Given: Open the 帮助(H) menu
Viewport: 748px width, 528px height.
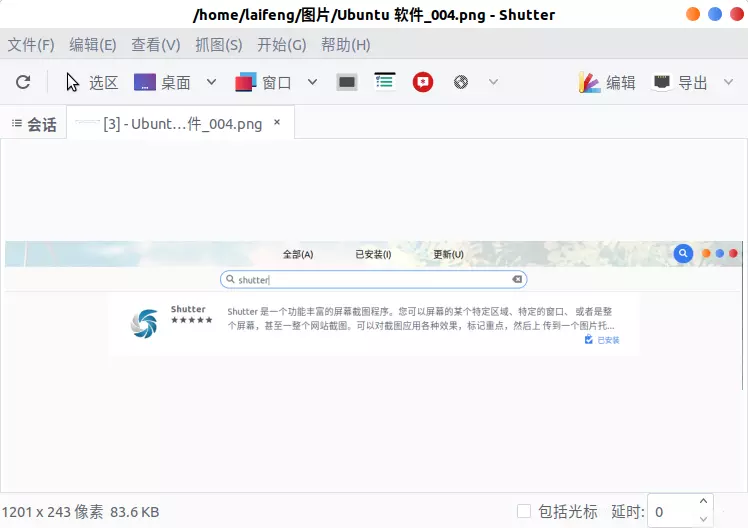Looking at the screenshot, I should [346, 45].
